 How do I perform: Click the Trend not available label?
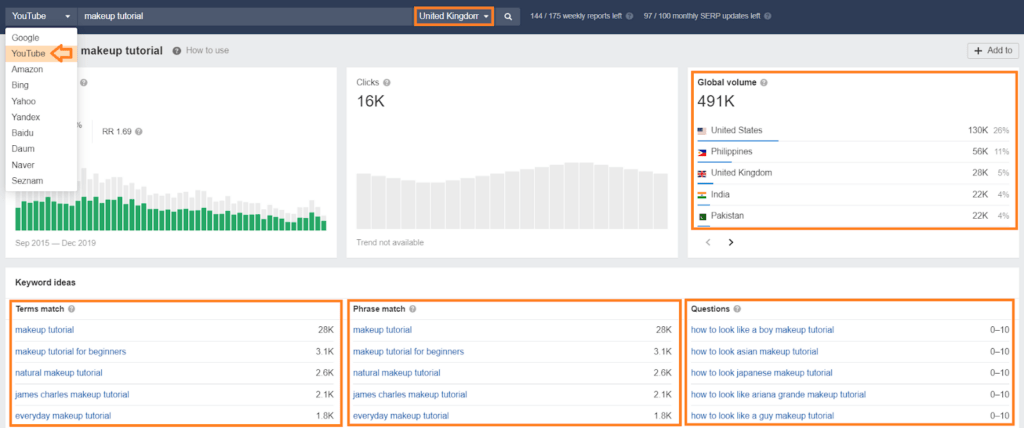(x=390, y=242)
